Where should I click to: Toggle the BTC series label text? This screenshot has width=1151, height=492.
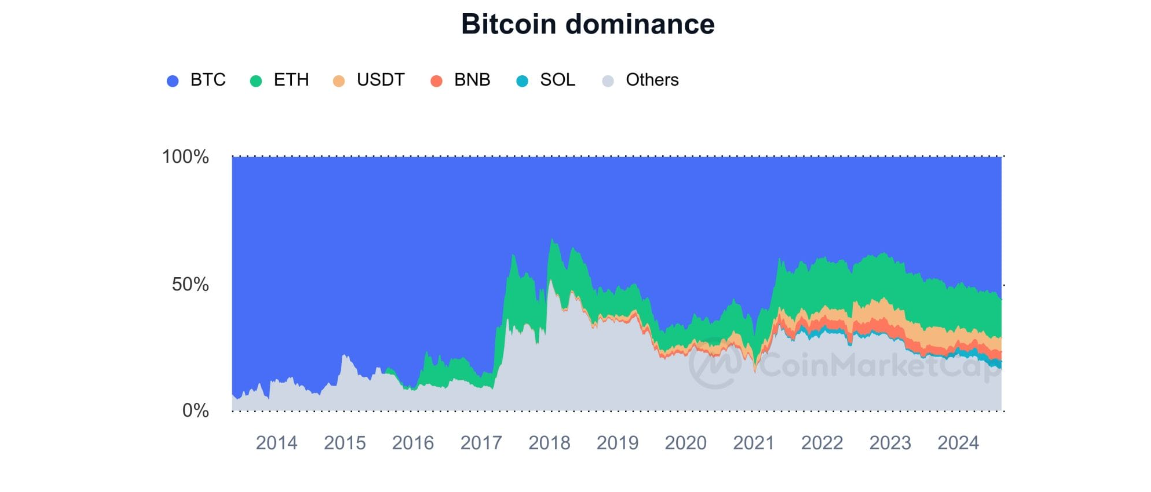tap(208, 80)
